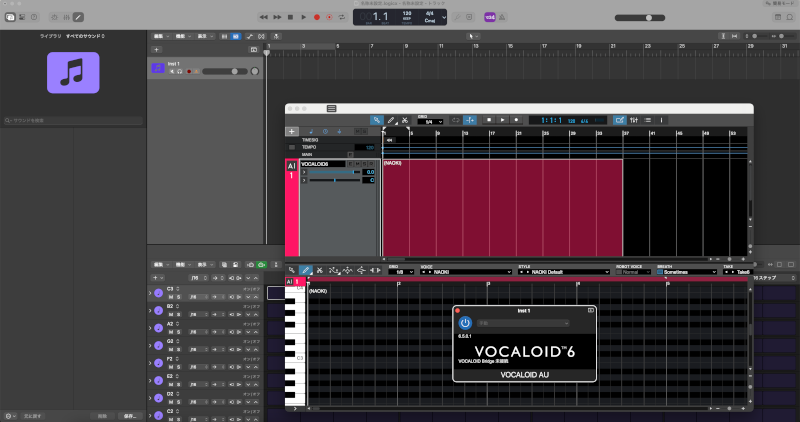Click the green MIDI-in button in step editor
The width and height of the screenshot is (800, 422).
tap(262, 265)
